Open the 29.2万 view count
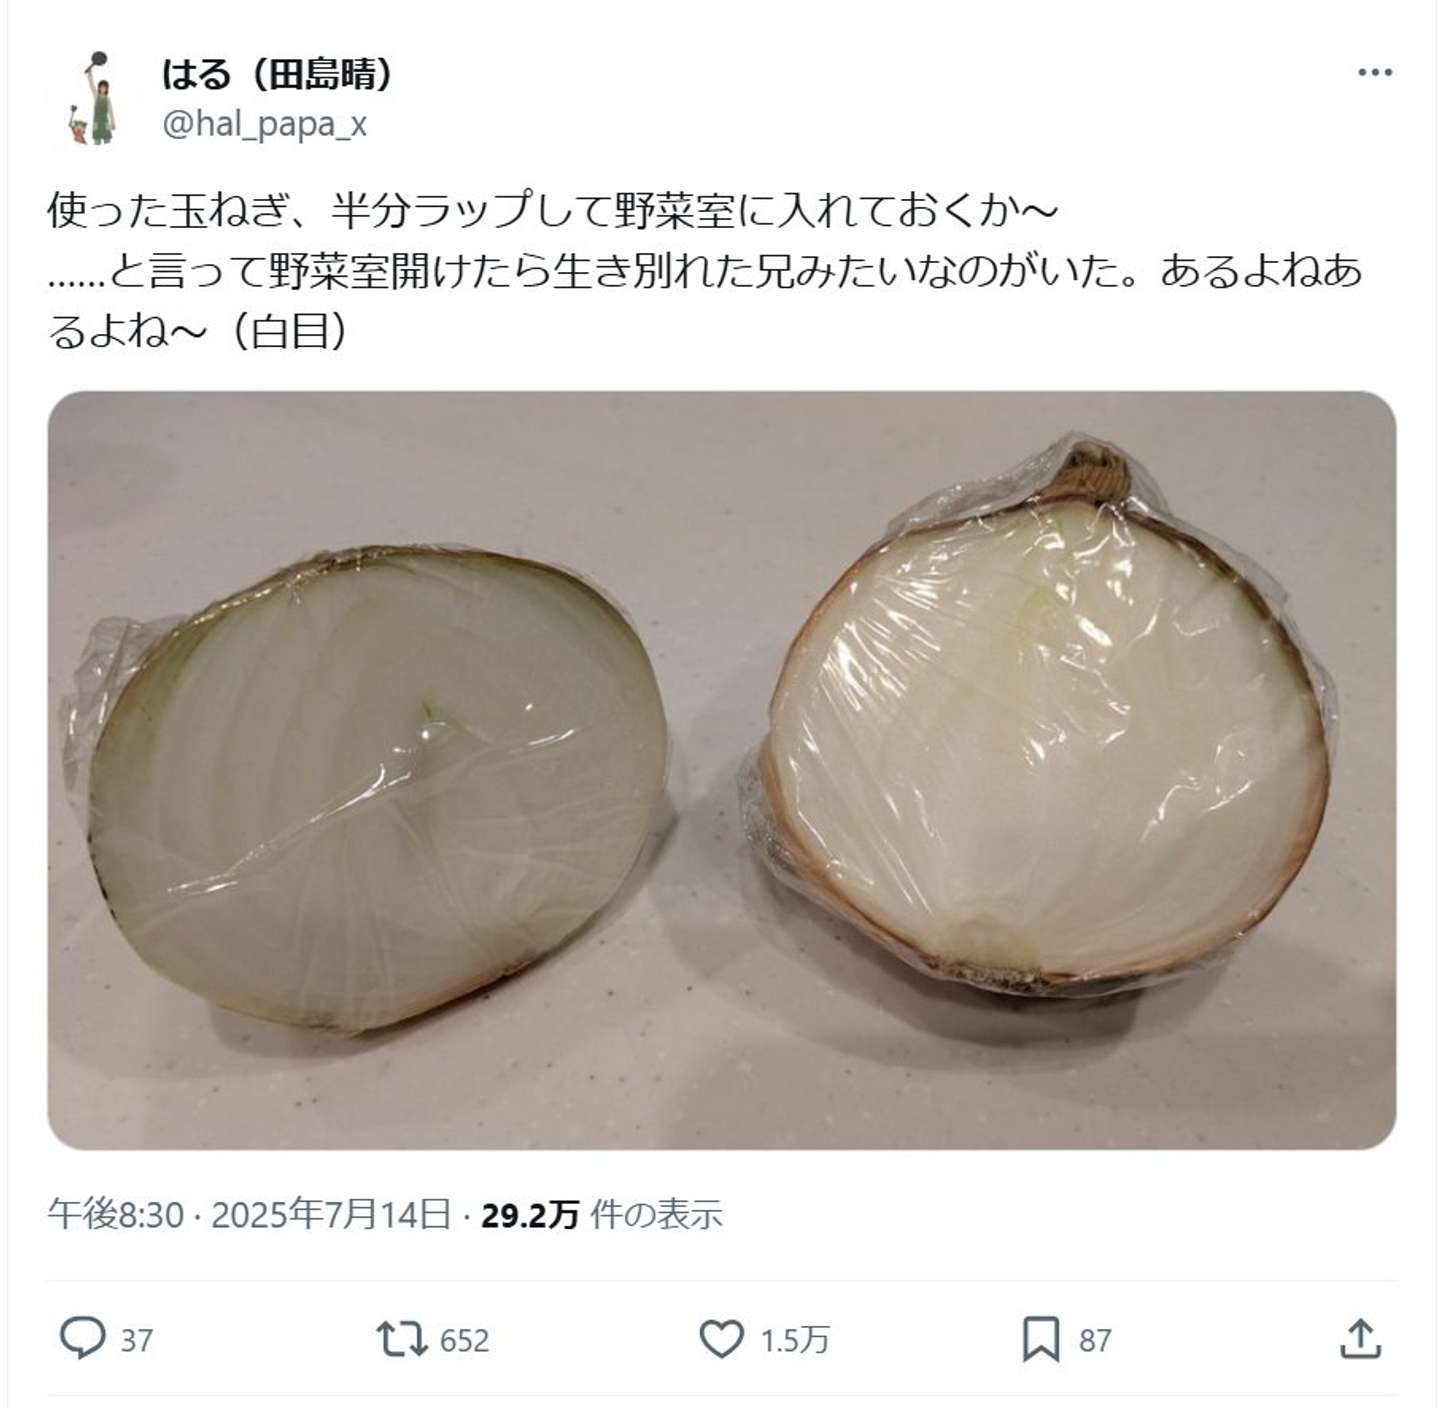Viewport: 1440px width, 1408px height. [529, 1214]
